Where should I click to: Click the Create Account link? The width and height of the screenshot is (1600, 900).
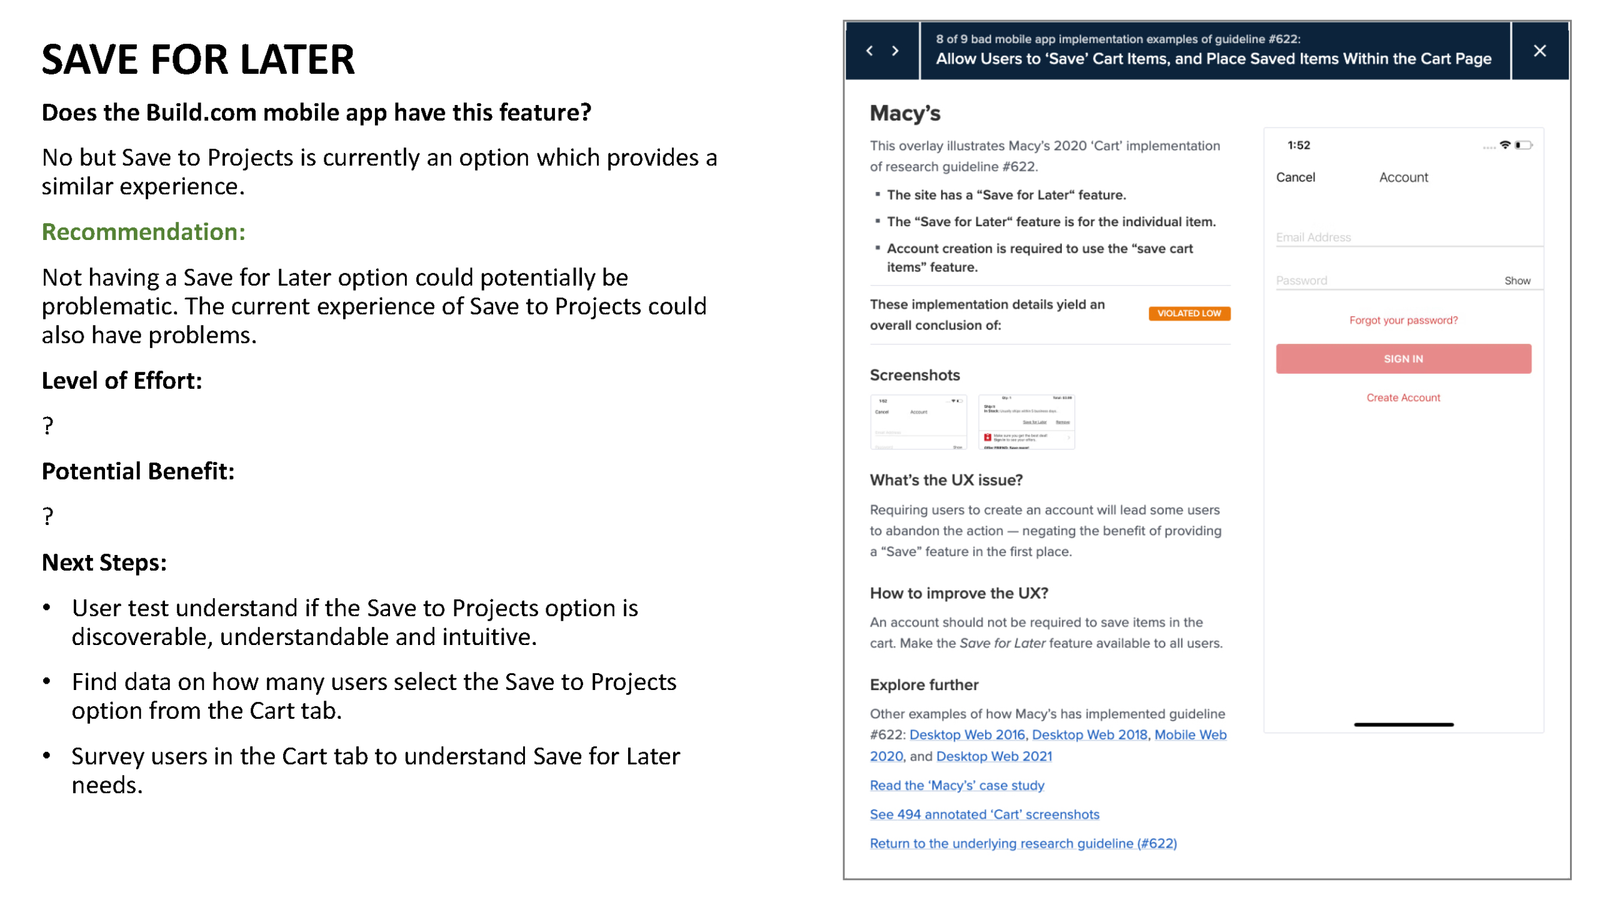coord(1403,398)
